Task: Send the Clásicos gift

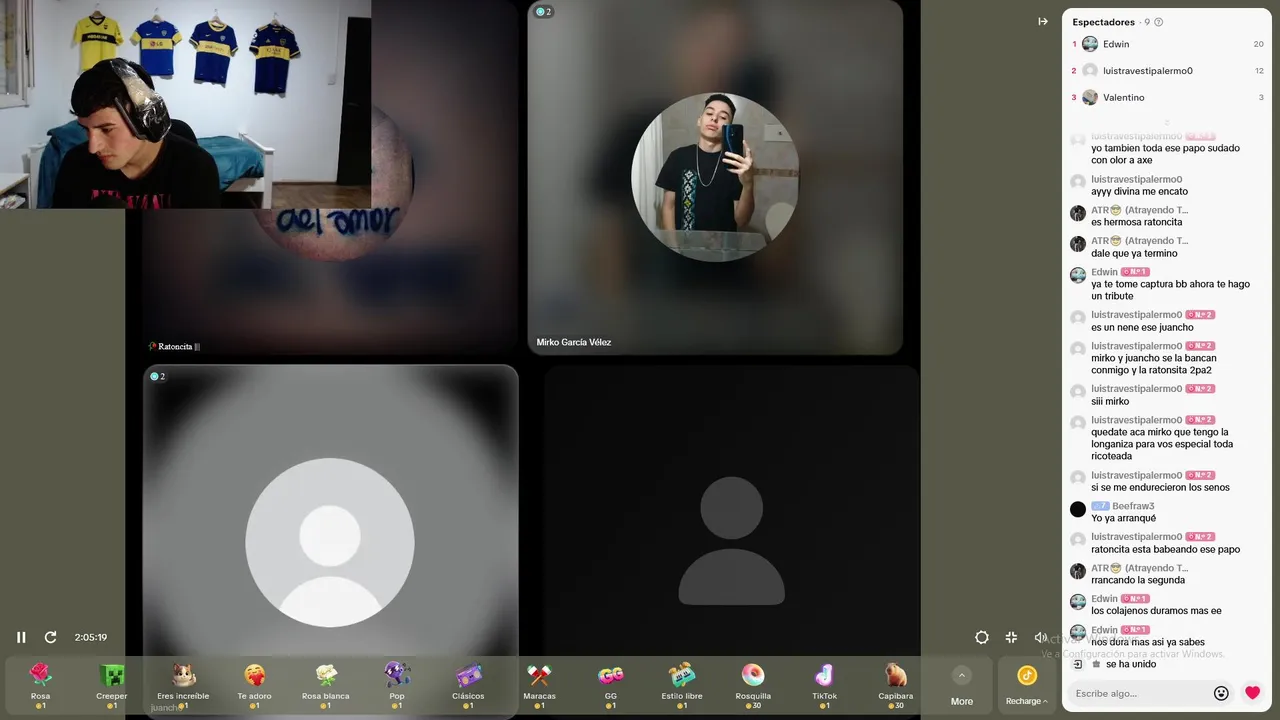Action: 468,686
